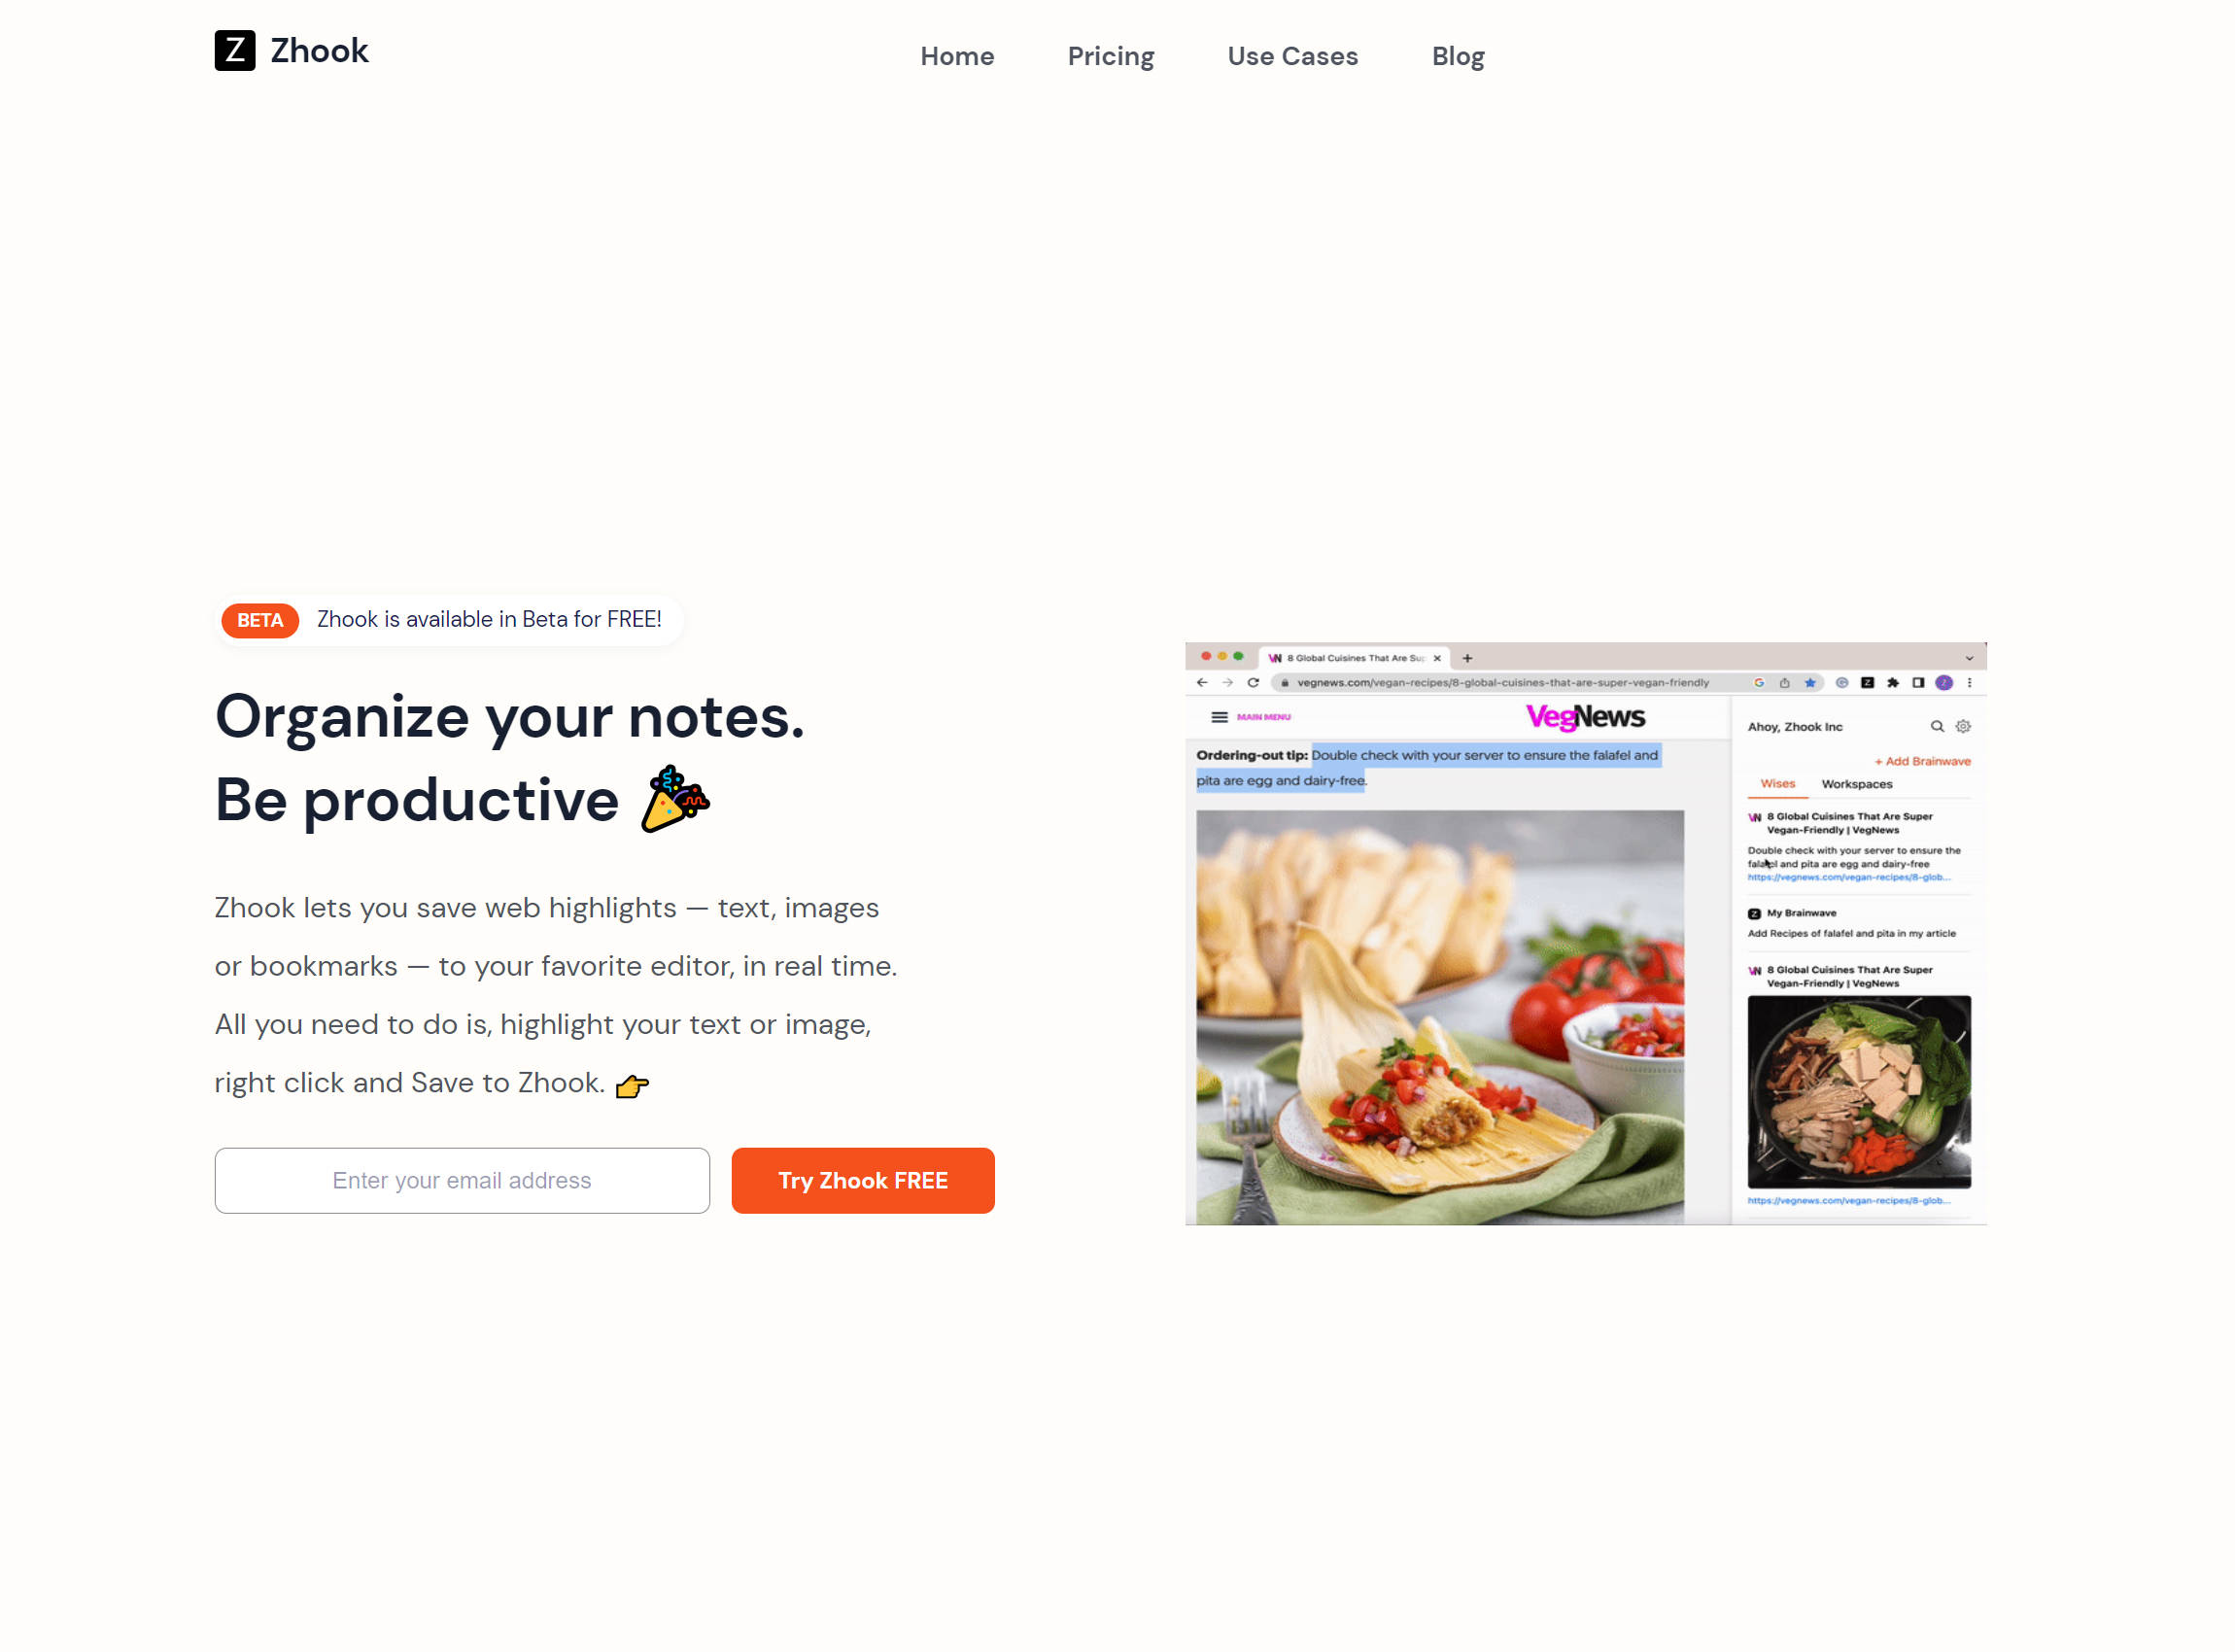Open the Zhook extension icon in browser toolbar

pos(1867,683)
